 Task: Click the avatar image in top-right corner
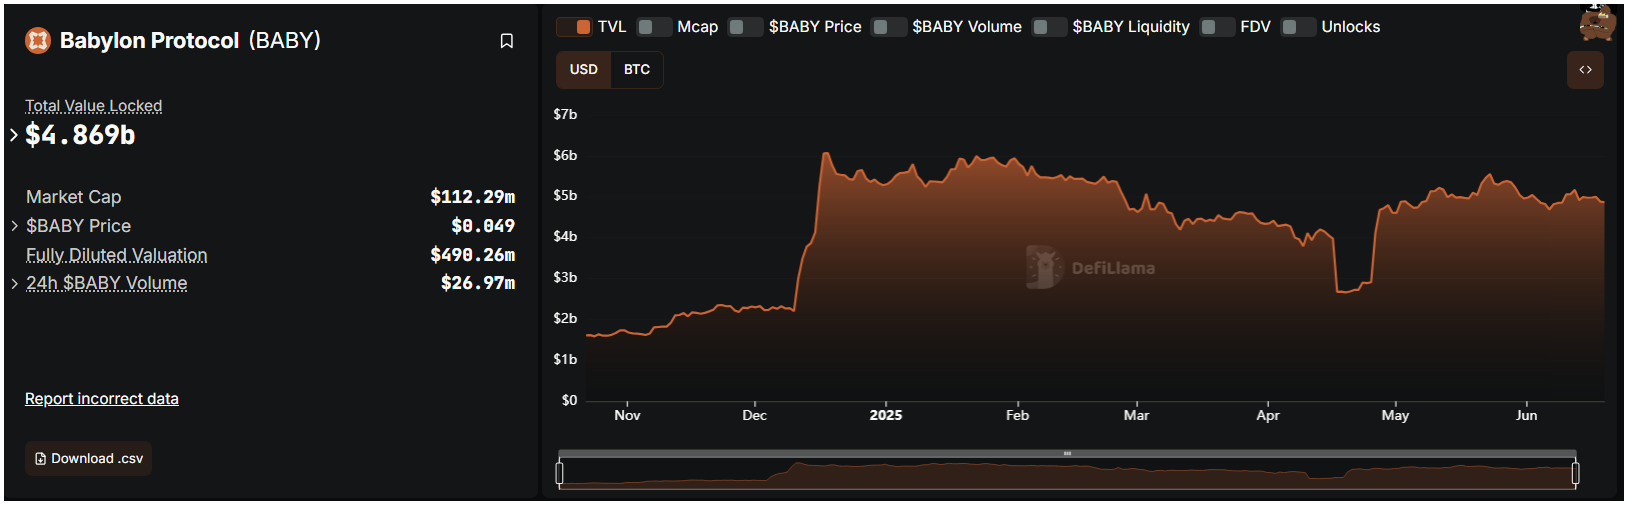1597,22
